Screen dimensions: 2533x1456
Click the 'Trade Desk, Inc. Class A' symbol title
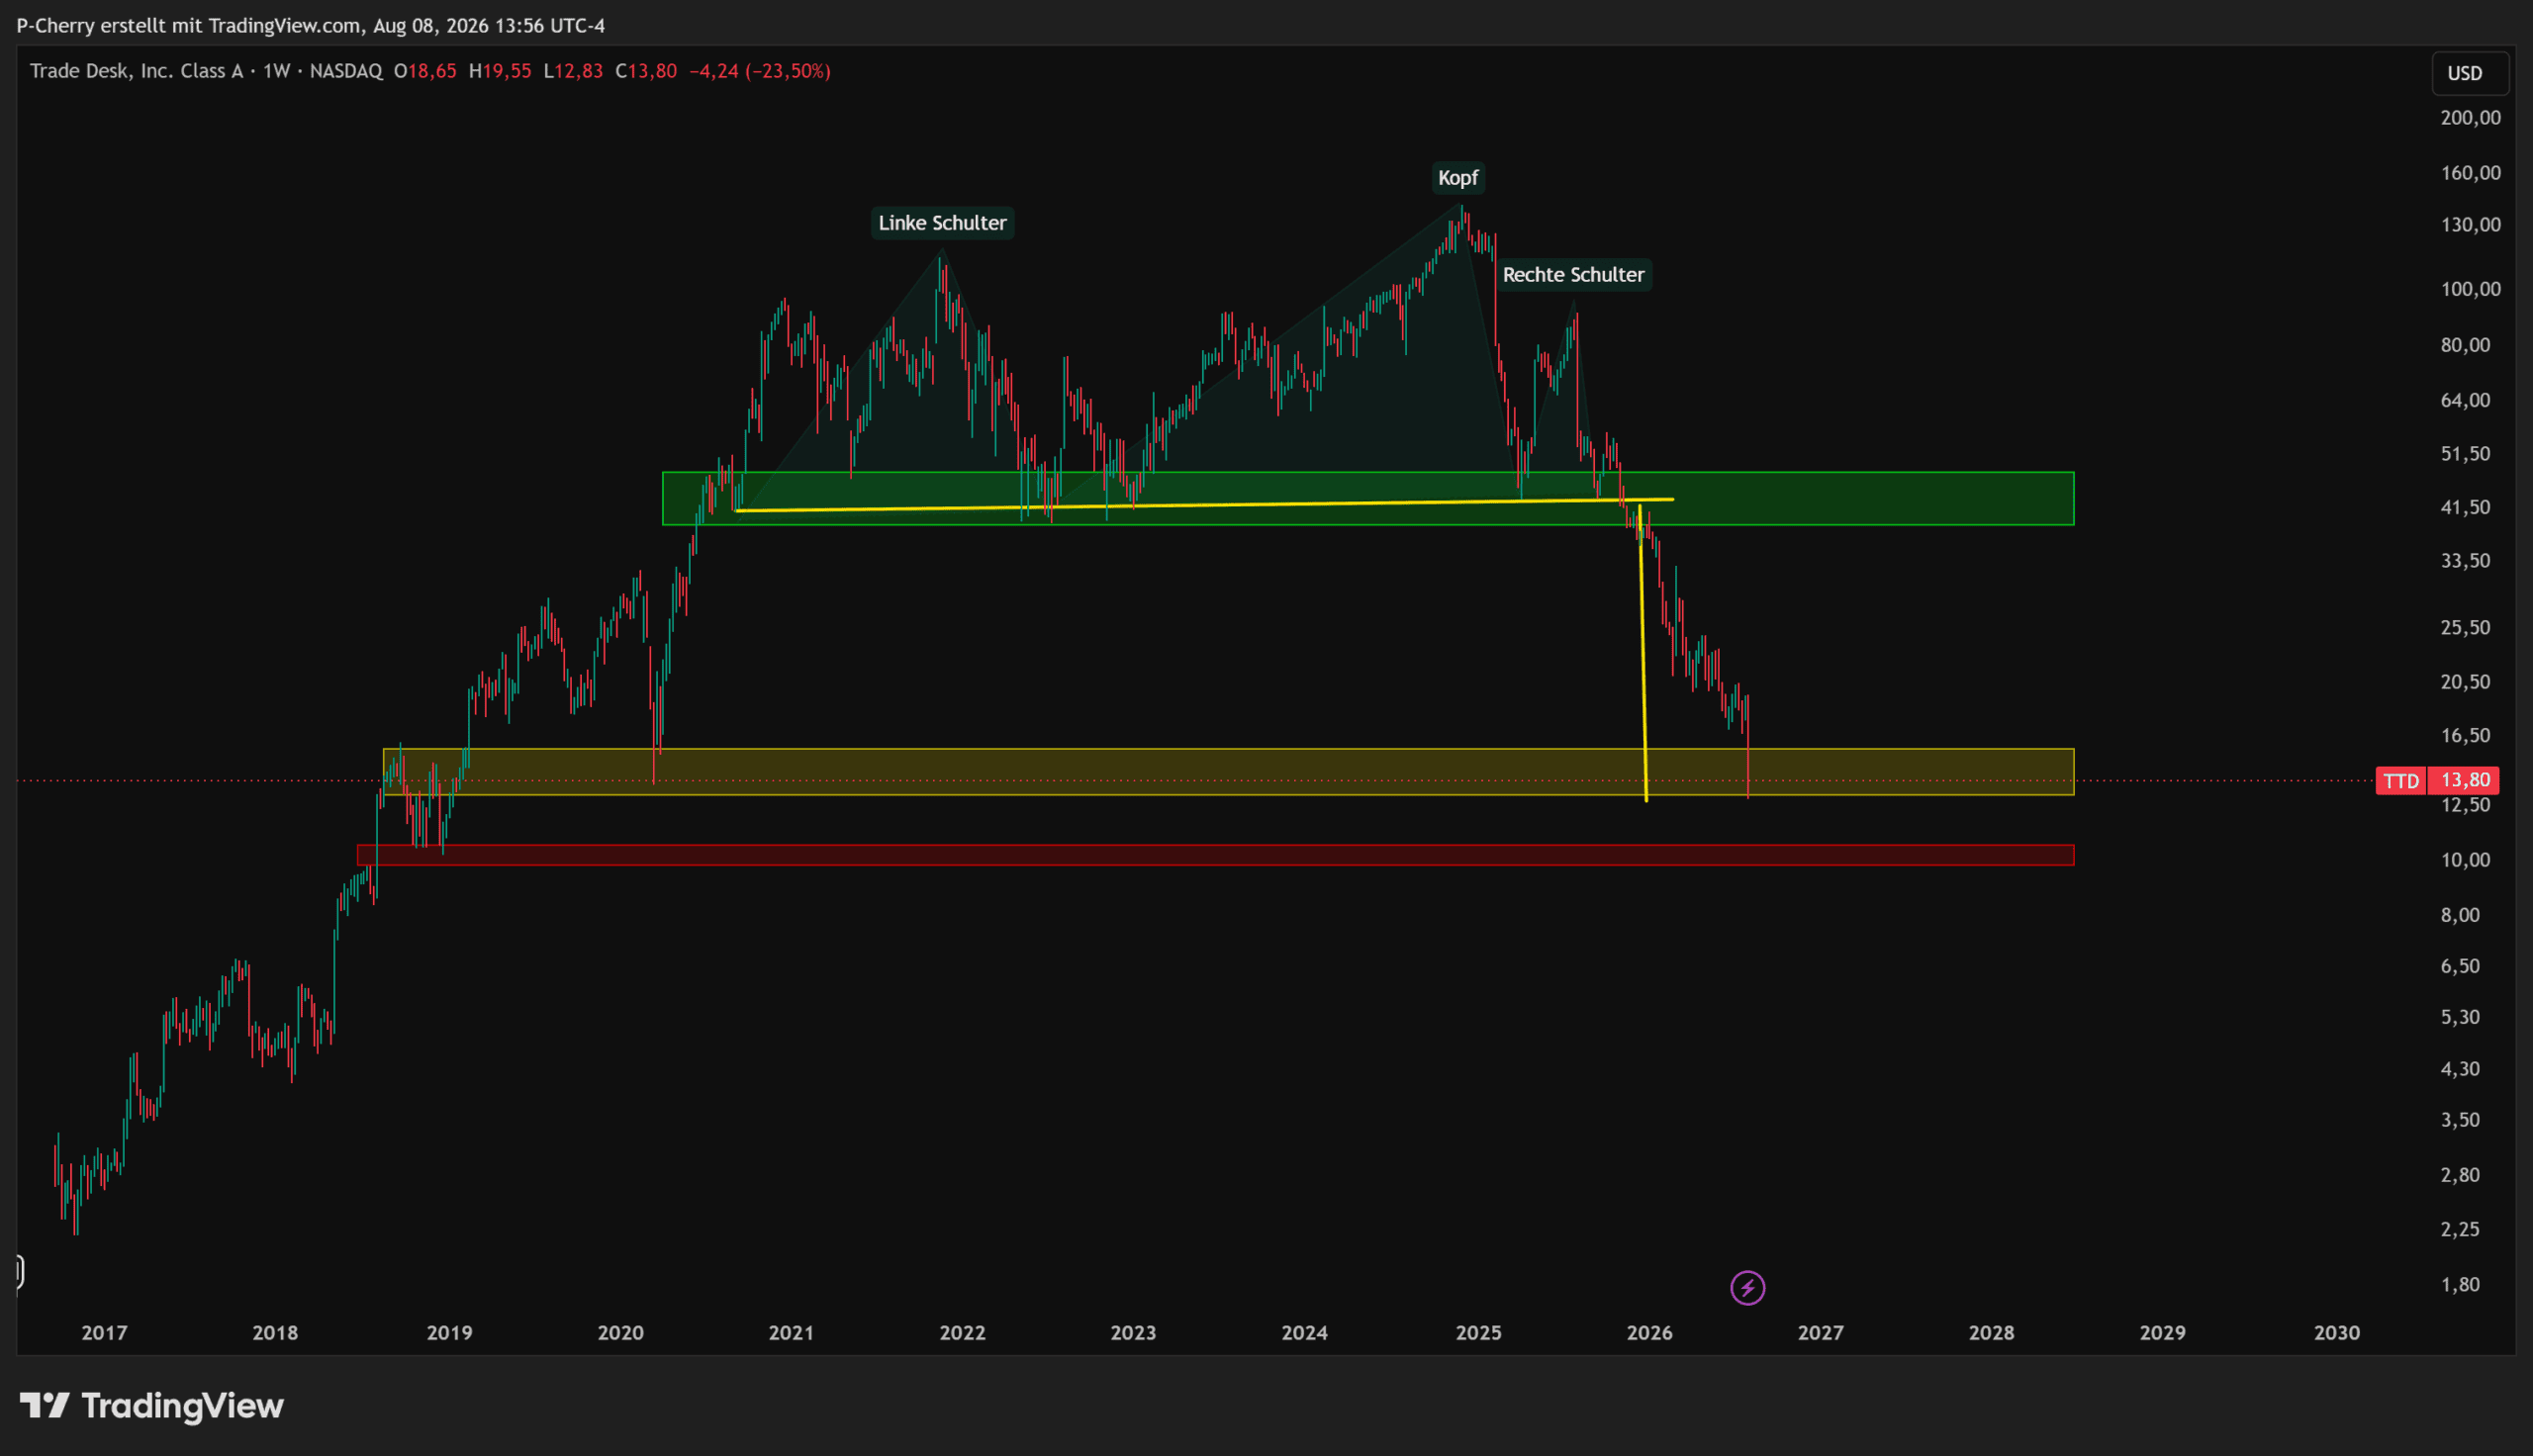pos(136,71)
